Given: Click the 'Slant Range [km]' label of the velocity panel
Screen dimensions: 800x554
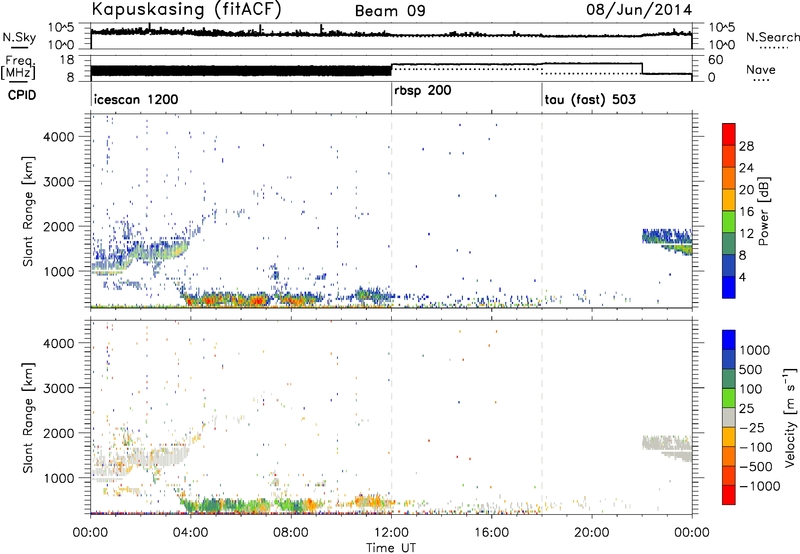Looking at the screenshot, I should 28,417.
